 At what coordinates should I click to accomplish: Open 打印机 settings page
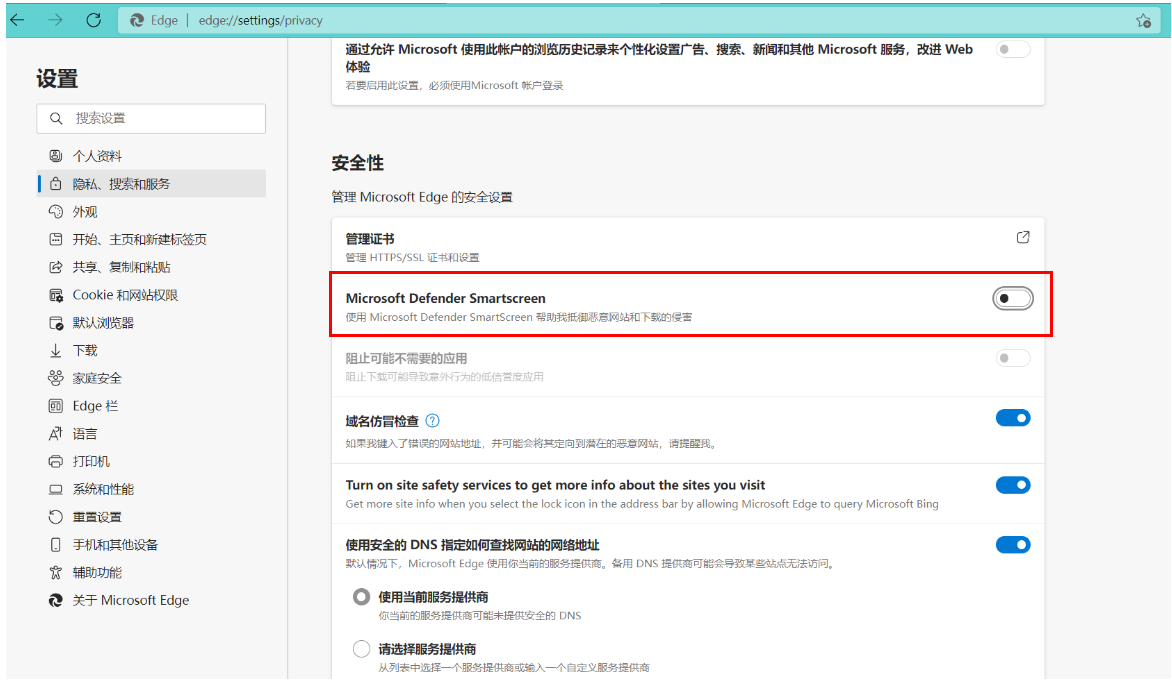point(151,461)
